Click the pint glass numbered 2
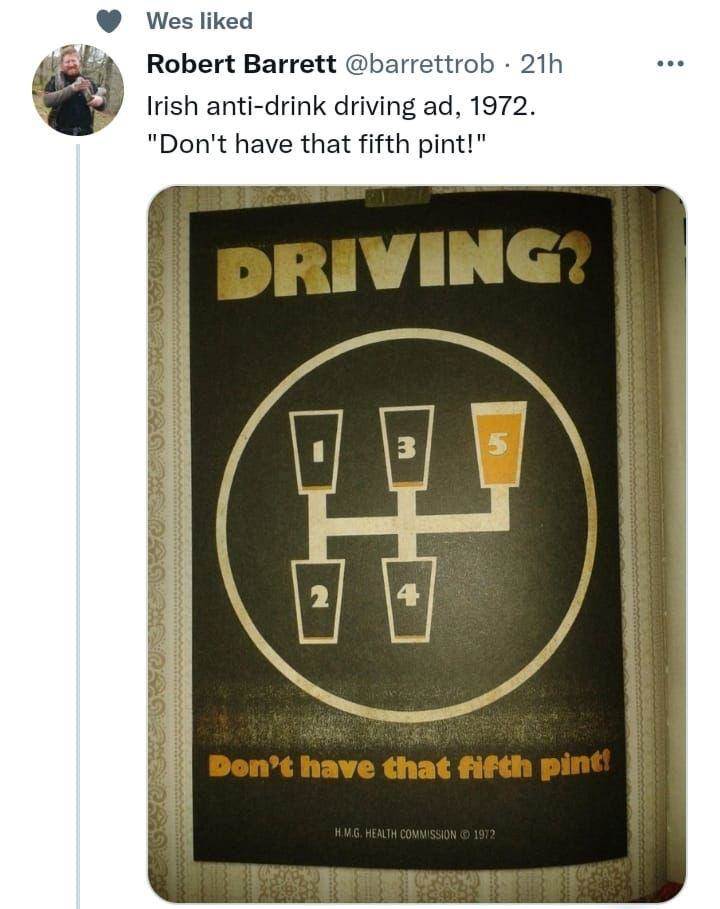 (x=318, y=598)
